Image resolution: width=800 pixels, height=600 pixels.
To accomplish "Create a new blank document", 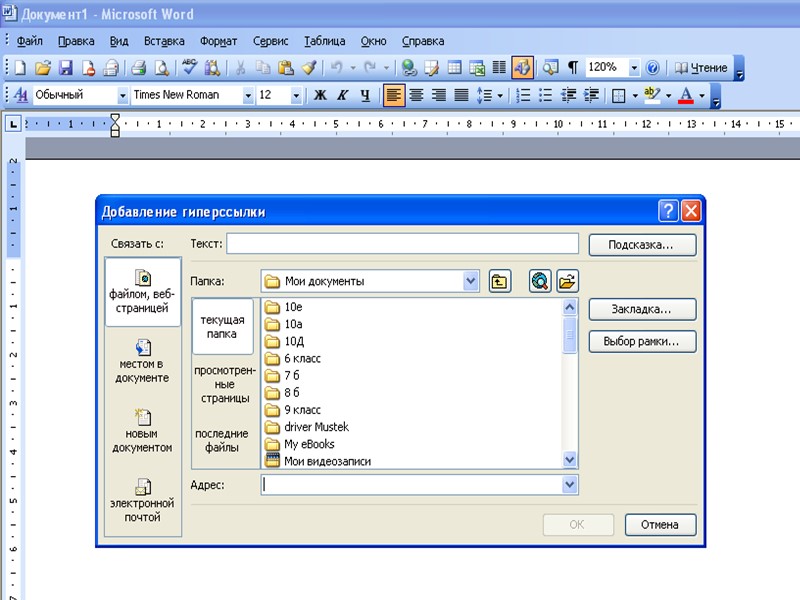I will click(20, 67).
